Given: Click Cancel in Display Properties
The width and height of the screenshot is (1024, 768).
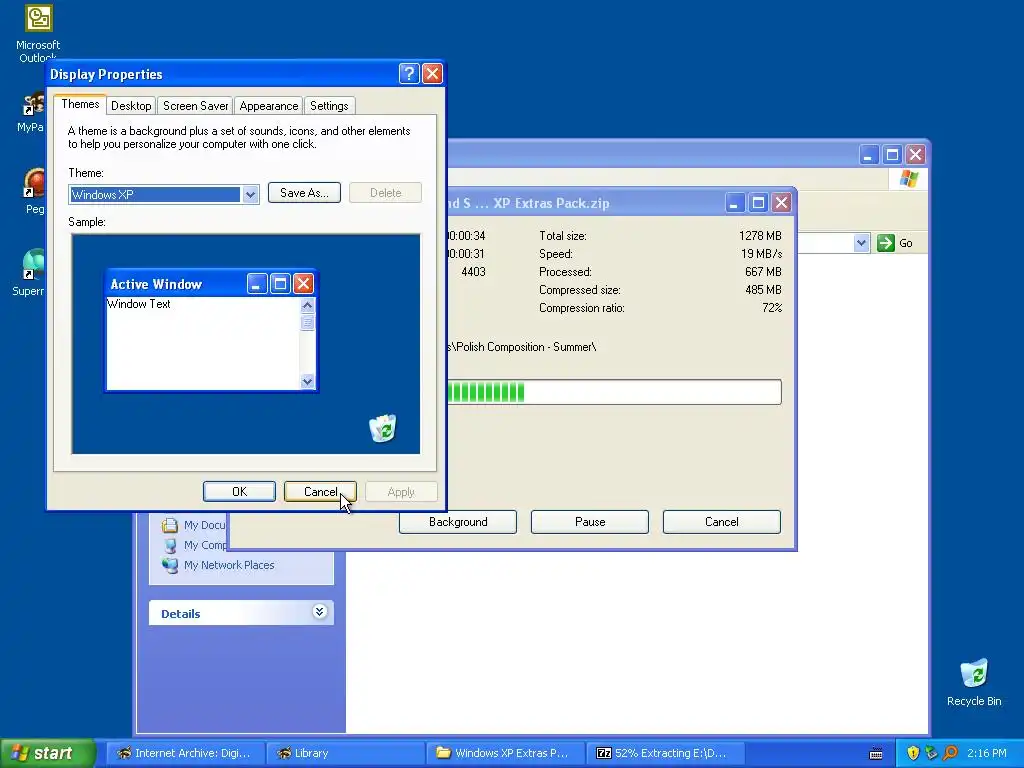Looking at the screenshot, I should point(321,492).
